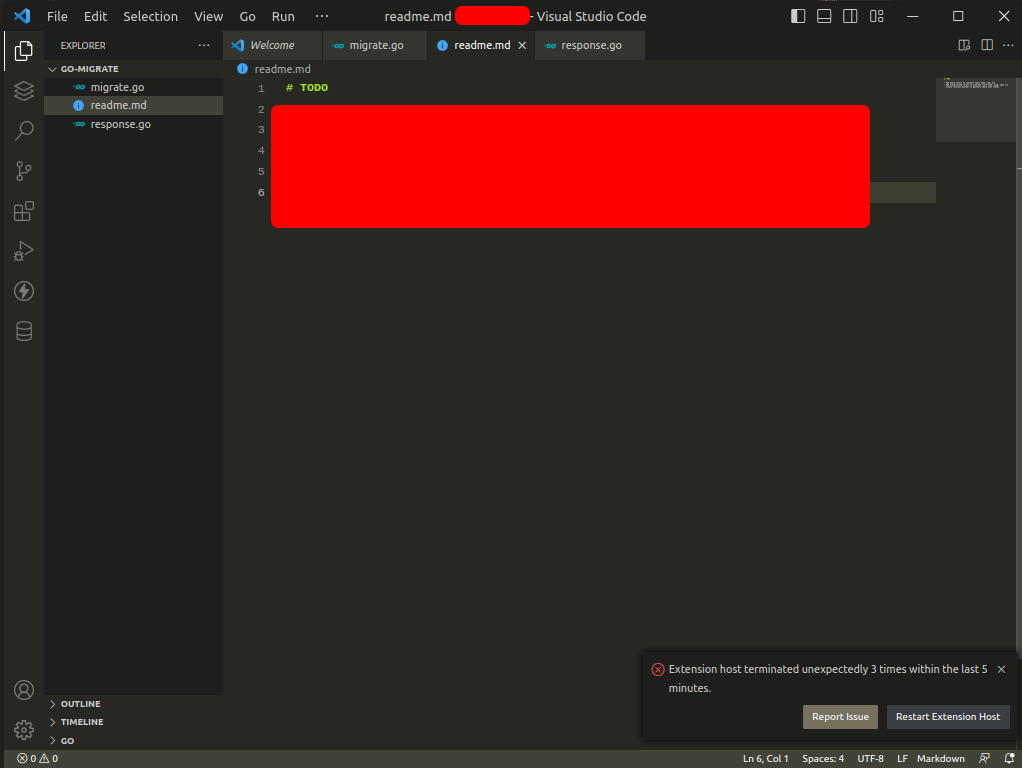Open the Manage gear icon

click(x=23, y=728)
